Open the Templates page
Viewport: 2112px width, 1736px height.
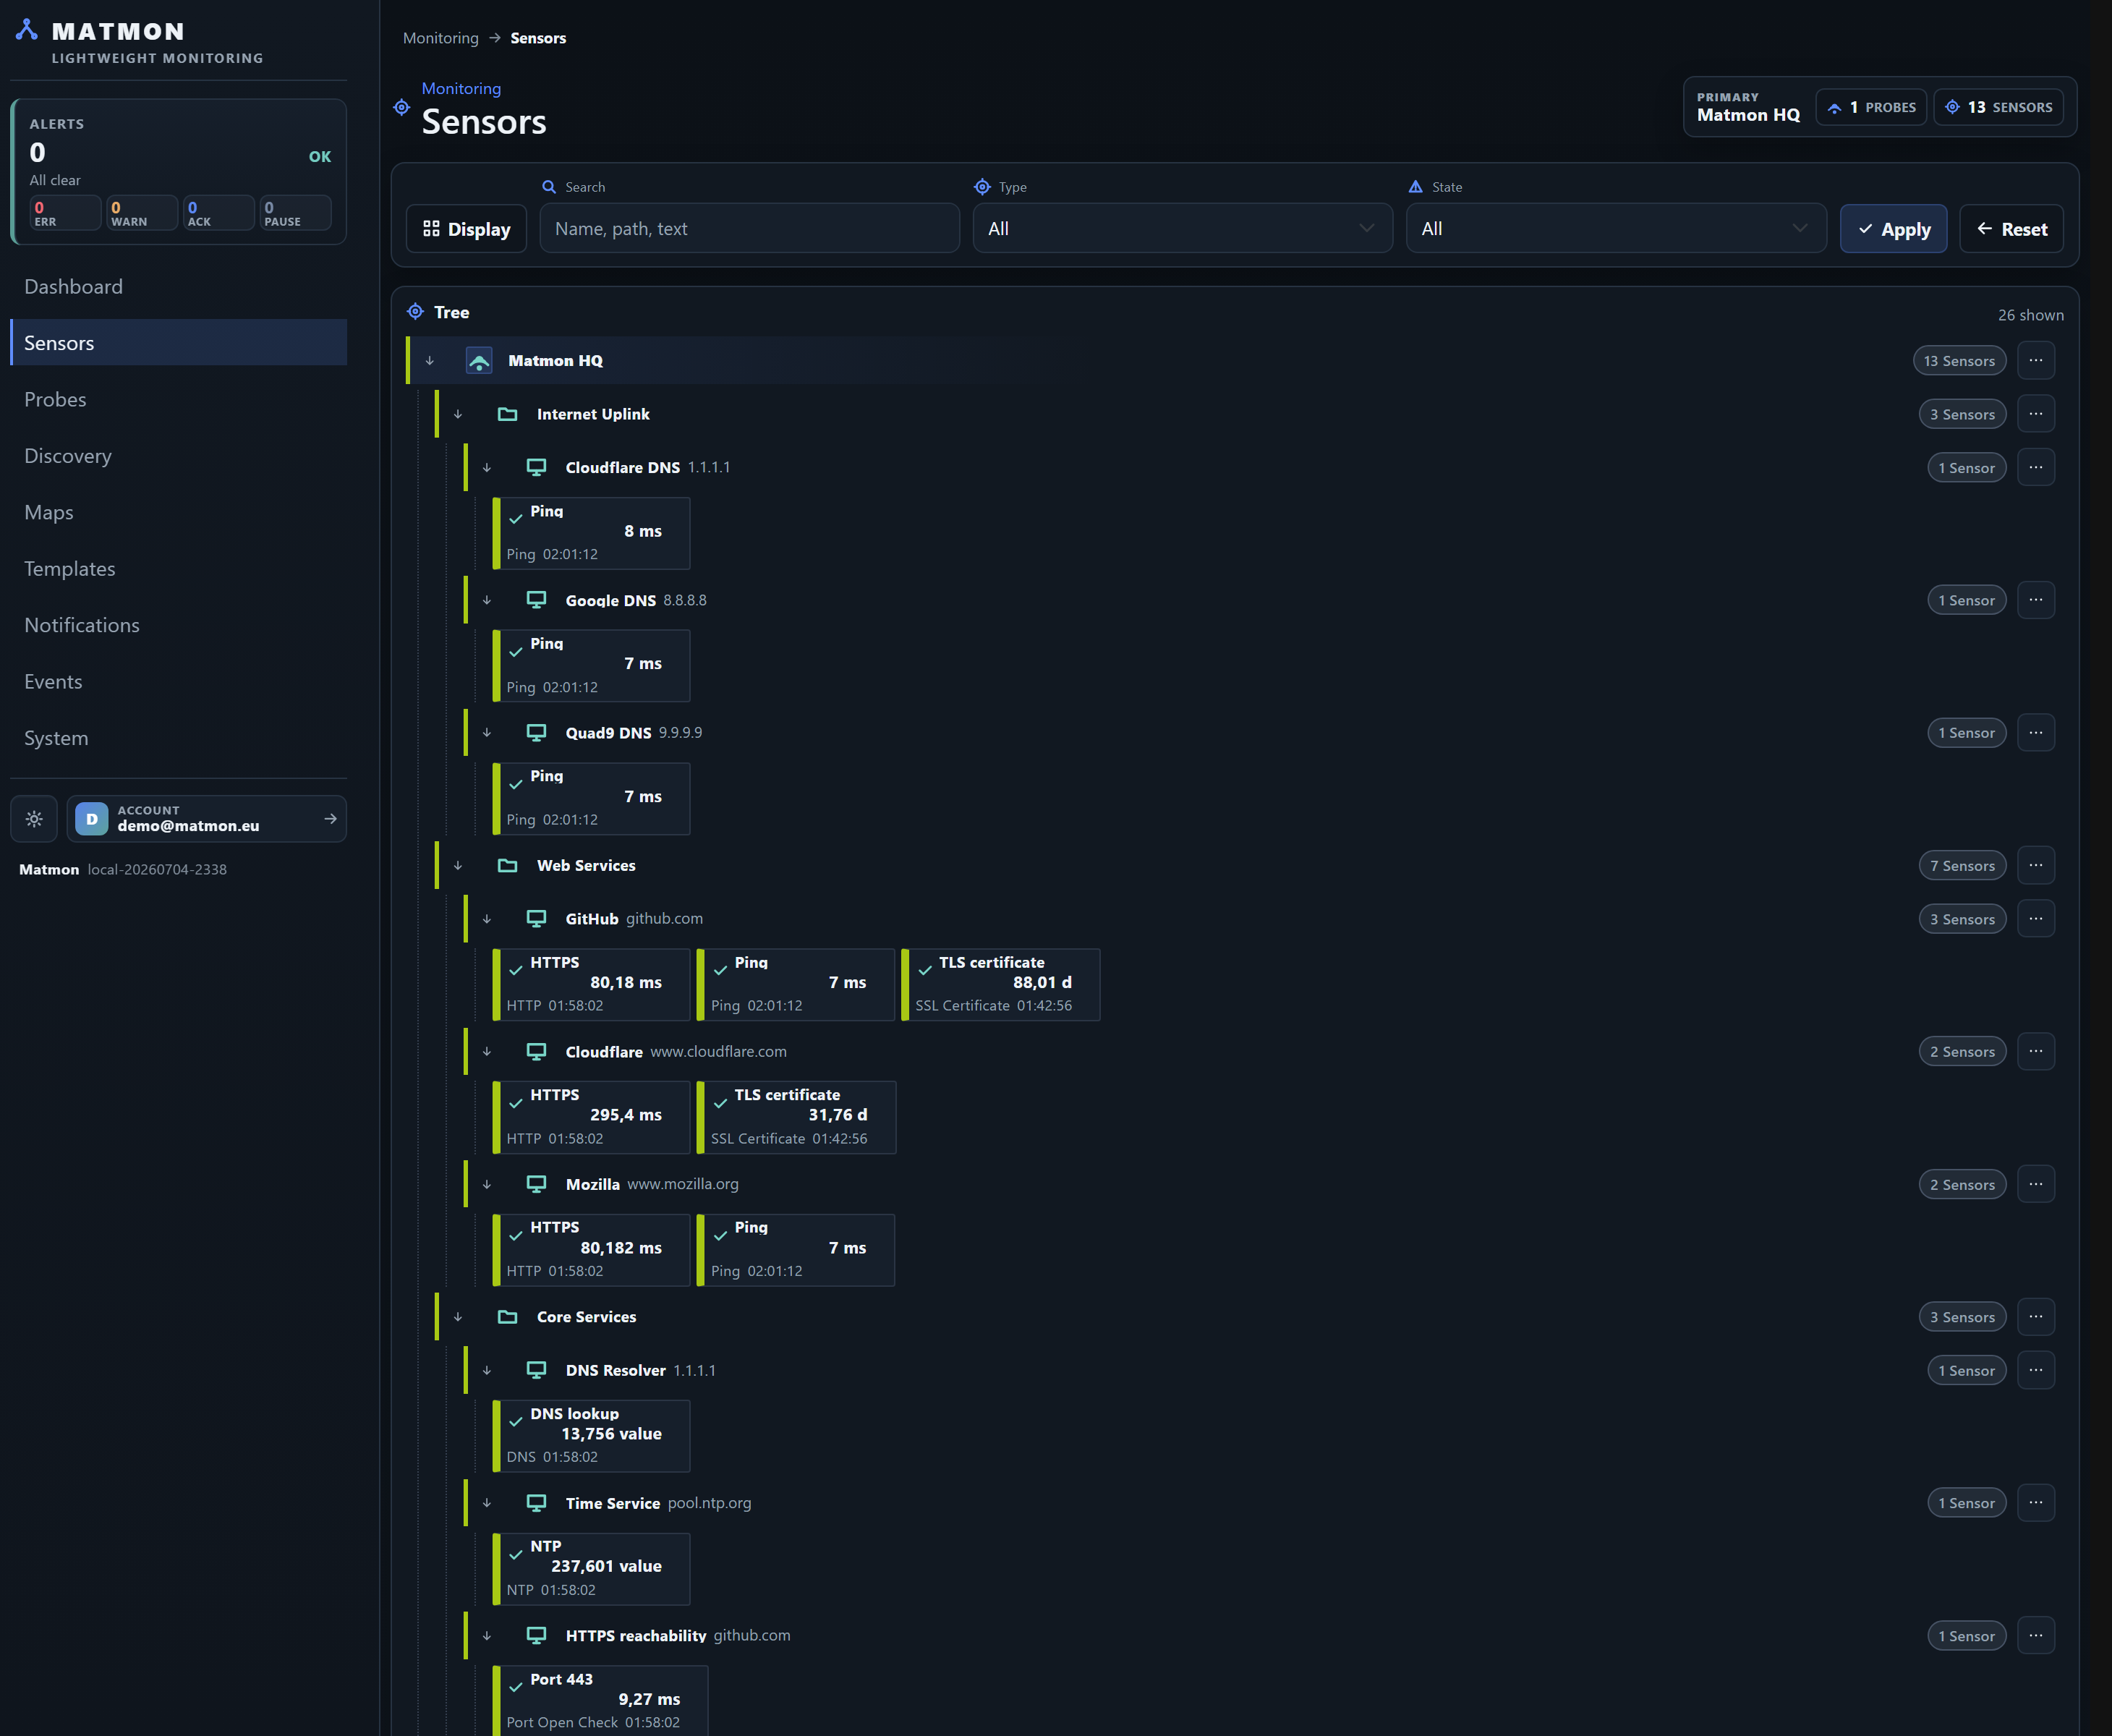[x=178, y=569]
